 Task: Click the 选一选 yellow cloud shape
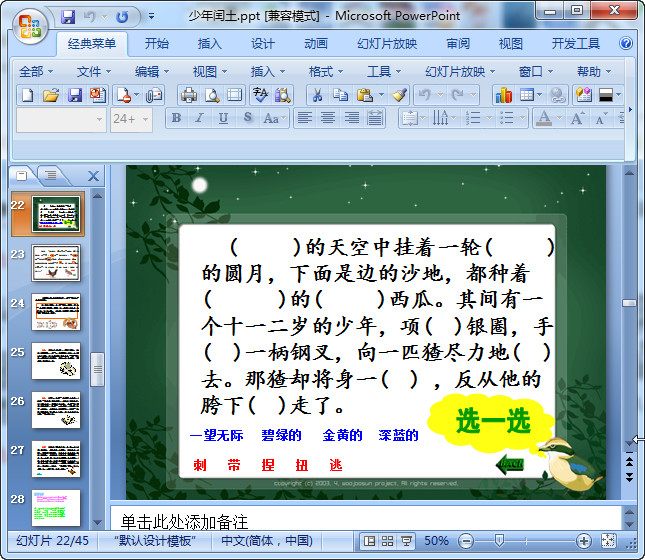pos(492,422)
